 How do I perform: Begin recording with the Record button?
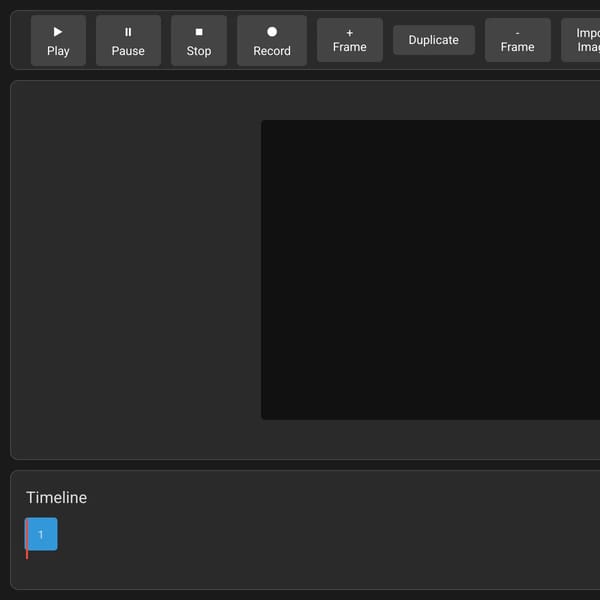(272, 41)
